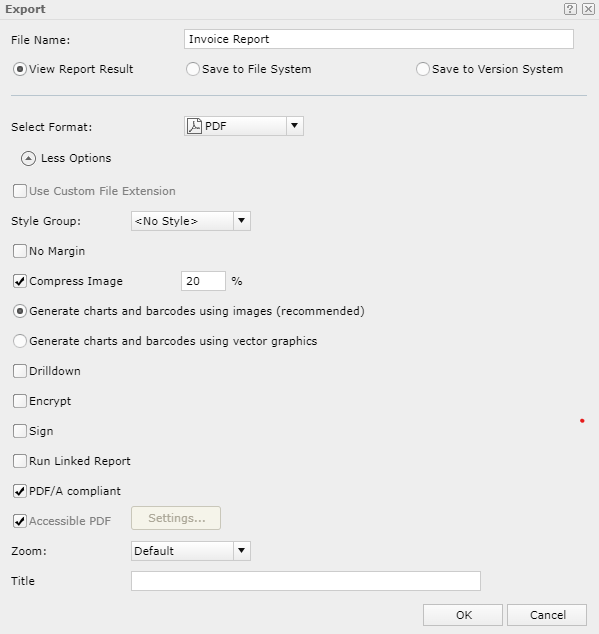Click the File Name input field
This screenshot has height=634, width=599.
379,39
